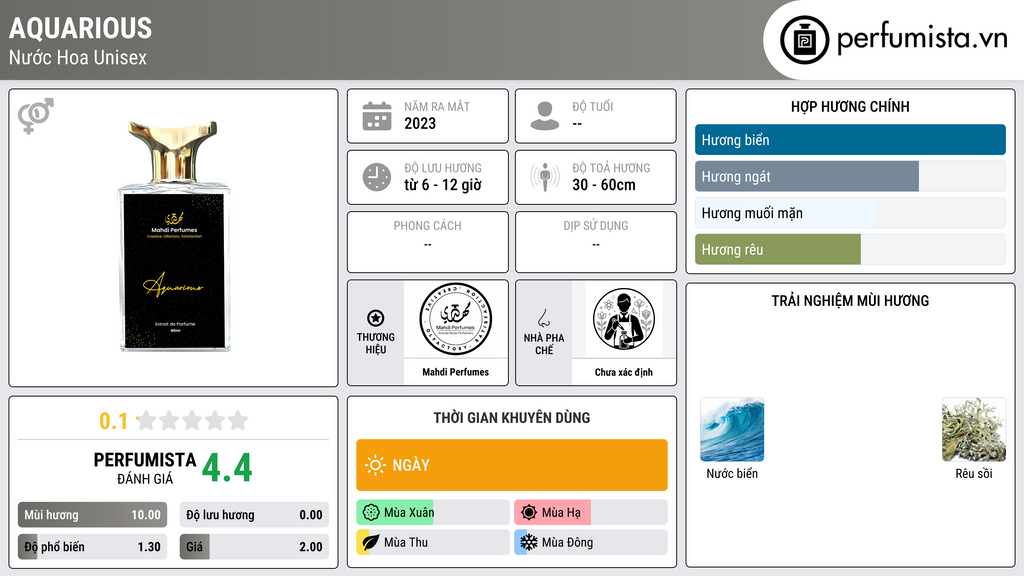Click the Mùa Đông snowflake icon
The width and height of the screenshot is (1024, 576).
click(x=529, y=542)
